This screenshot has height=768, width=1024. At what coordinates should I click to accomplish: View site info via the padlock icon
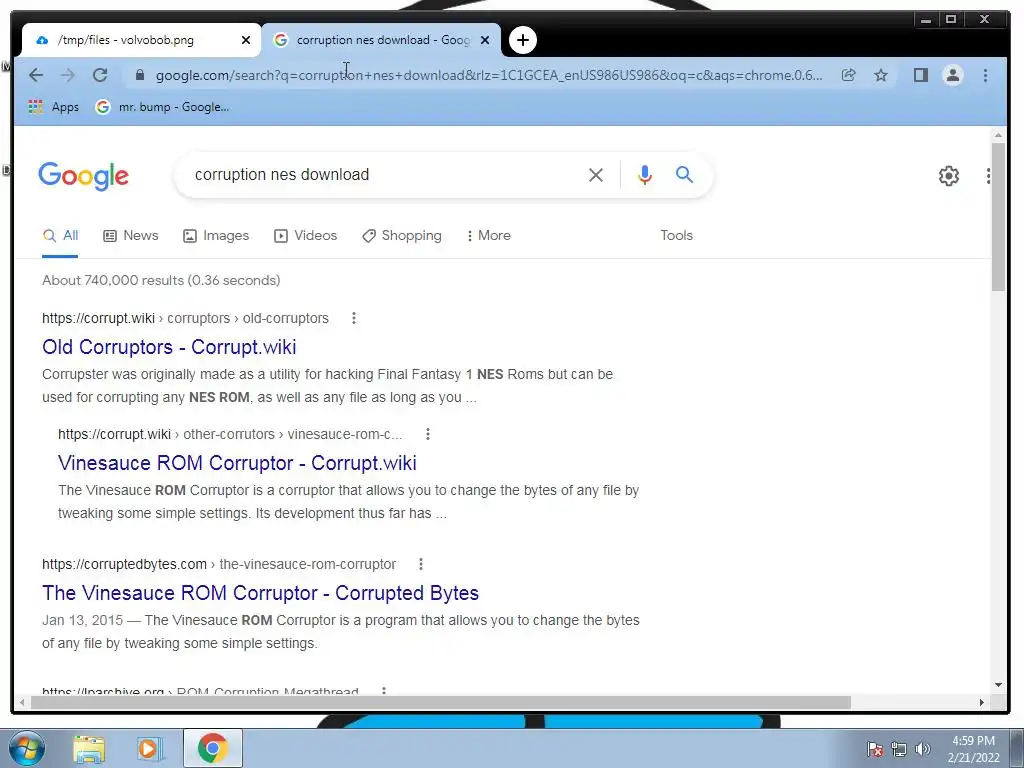(139, 75)
